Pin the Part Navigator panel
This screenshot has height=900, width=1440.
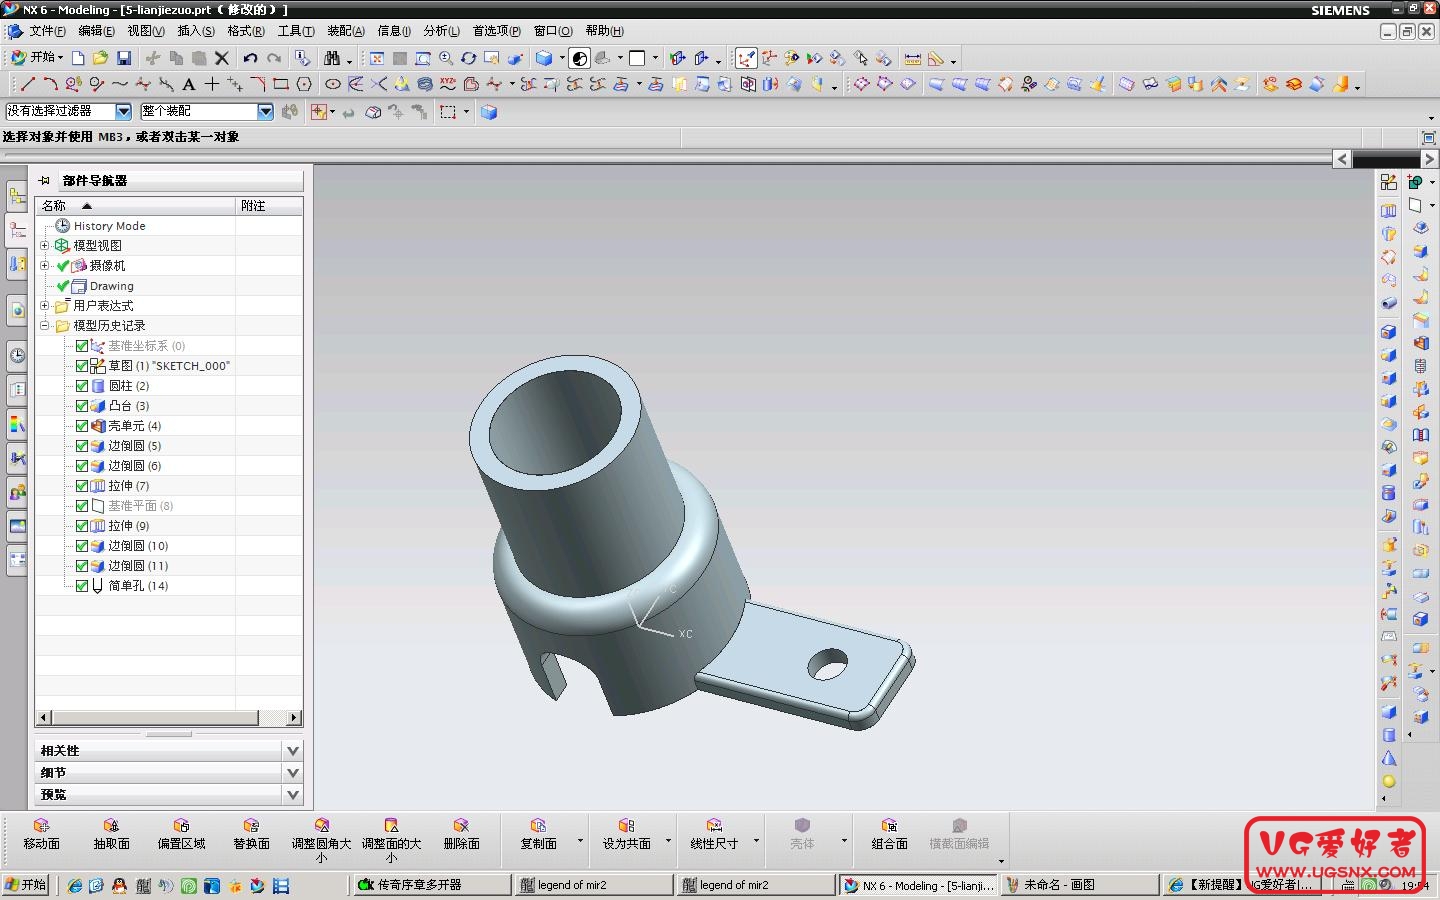click(x=44, y=181)
